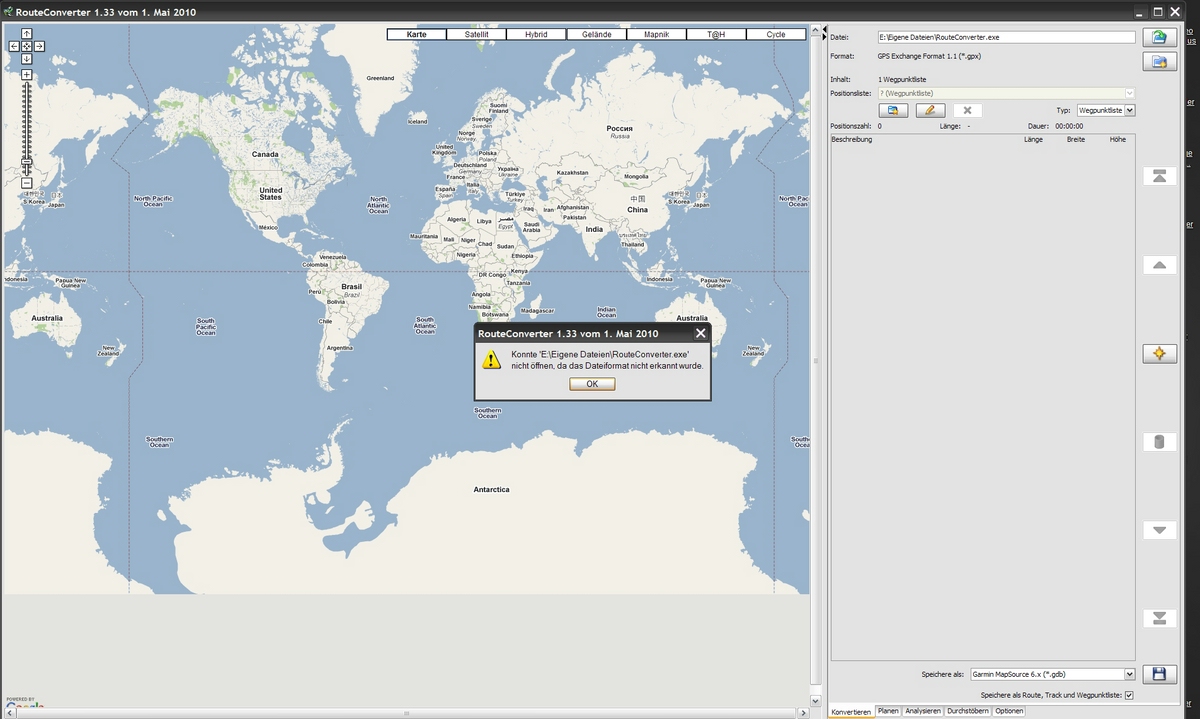Select the Satellit map type
This screenshot has height=719, width=1200.
(477, 34)
